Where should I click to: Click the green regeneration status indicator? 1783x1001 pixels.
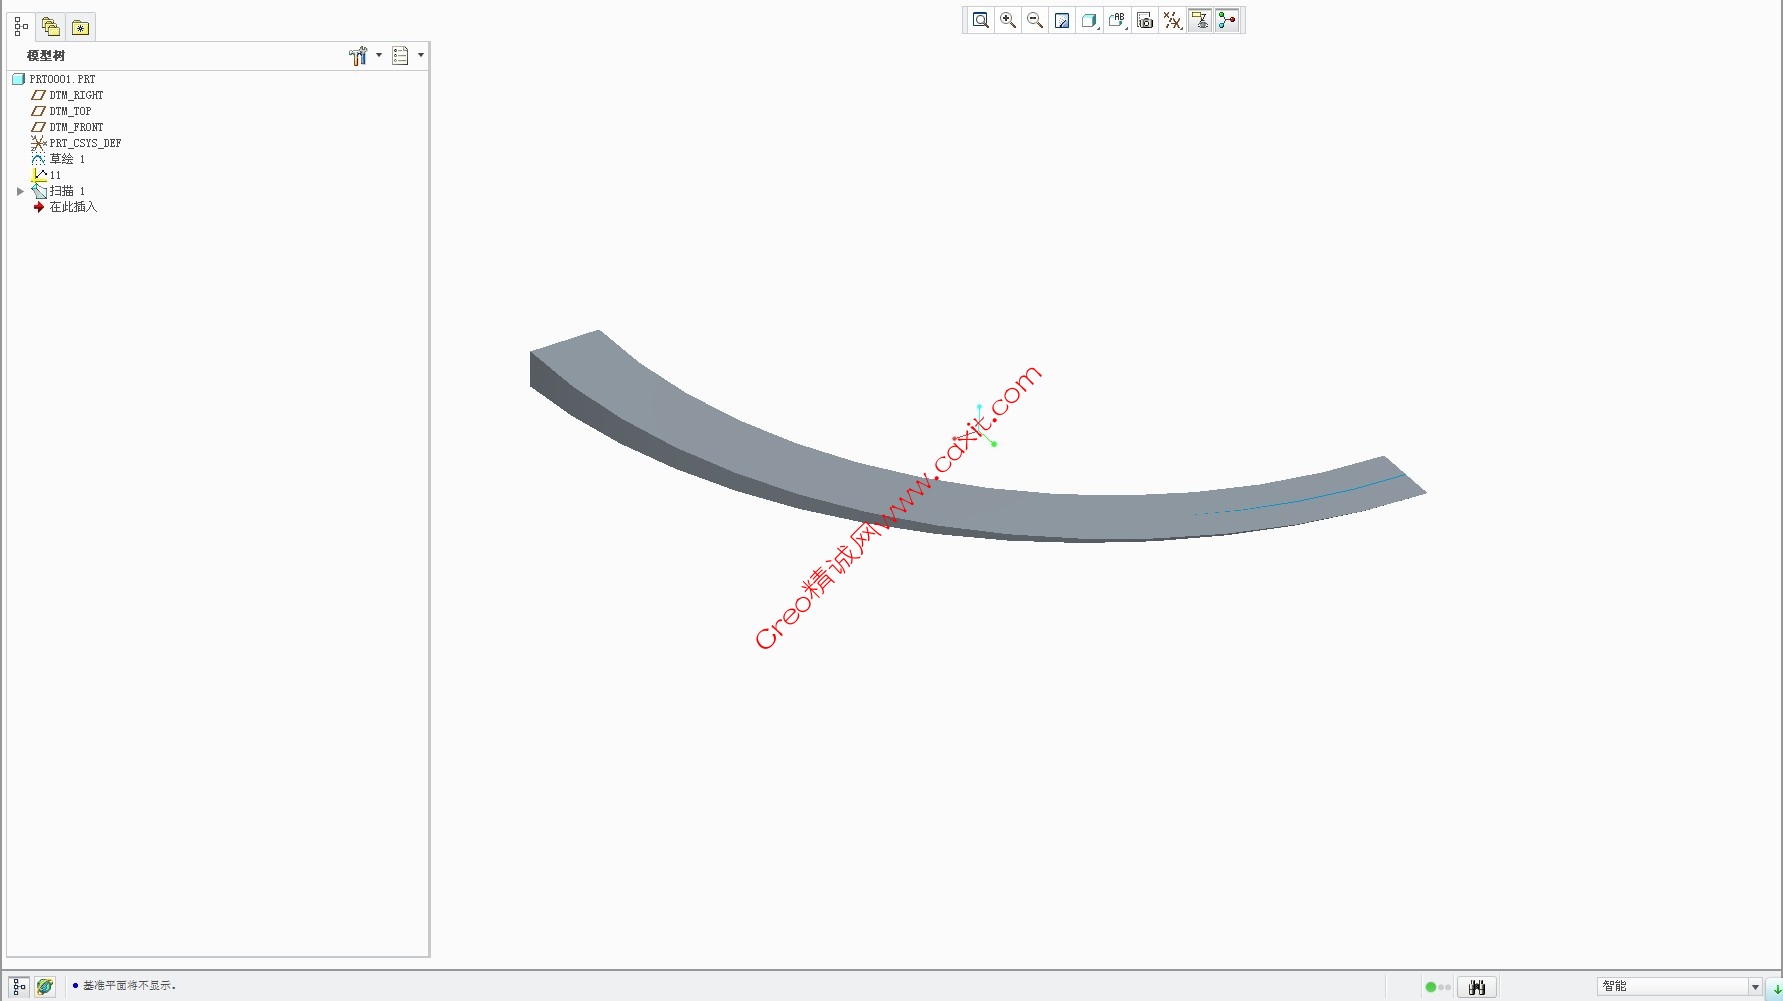[x=1431, y=987]
